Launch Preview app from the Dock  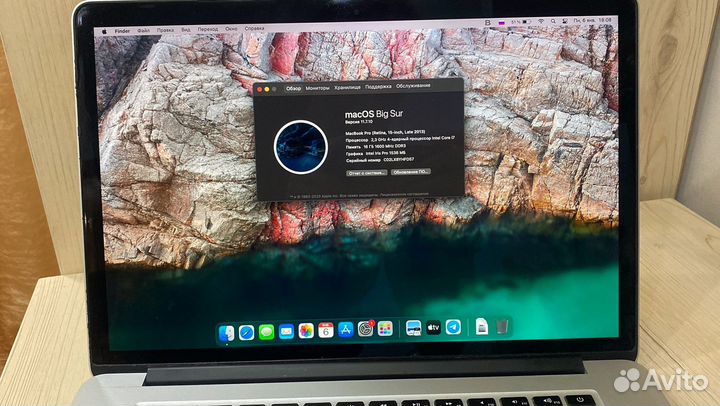coord(413,328)
